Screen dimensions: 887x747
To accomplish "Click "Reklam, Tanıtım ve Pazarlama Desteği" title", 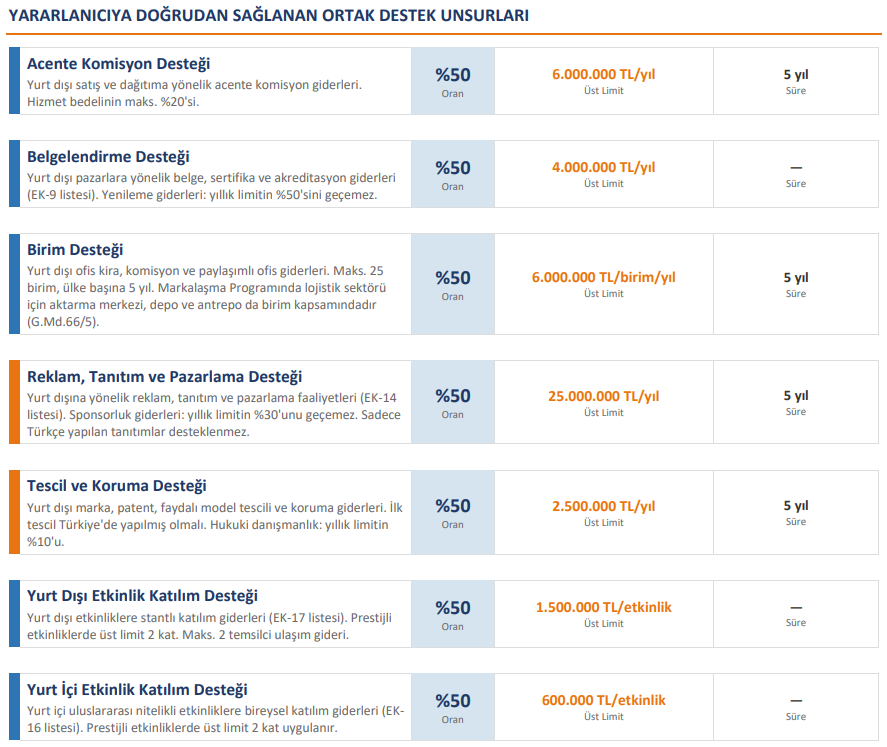I will (164, 377).
